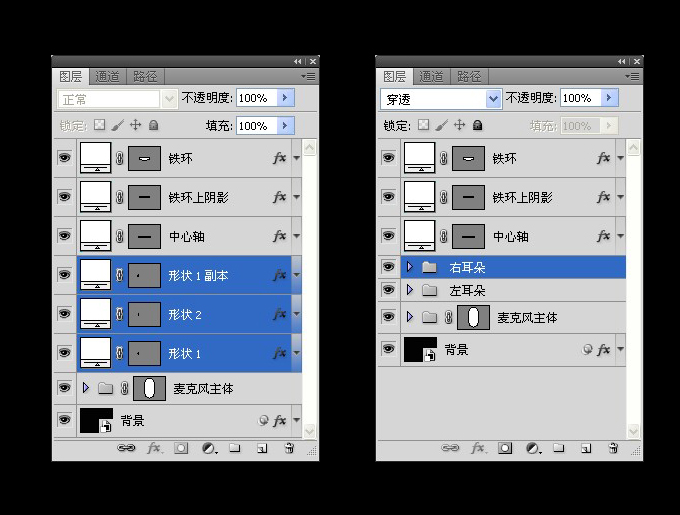Viewport: 680px width, 515px height.
Task: Collapse left panel with double-arrow button
Action: coord(298,62)
